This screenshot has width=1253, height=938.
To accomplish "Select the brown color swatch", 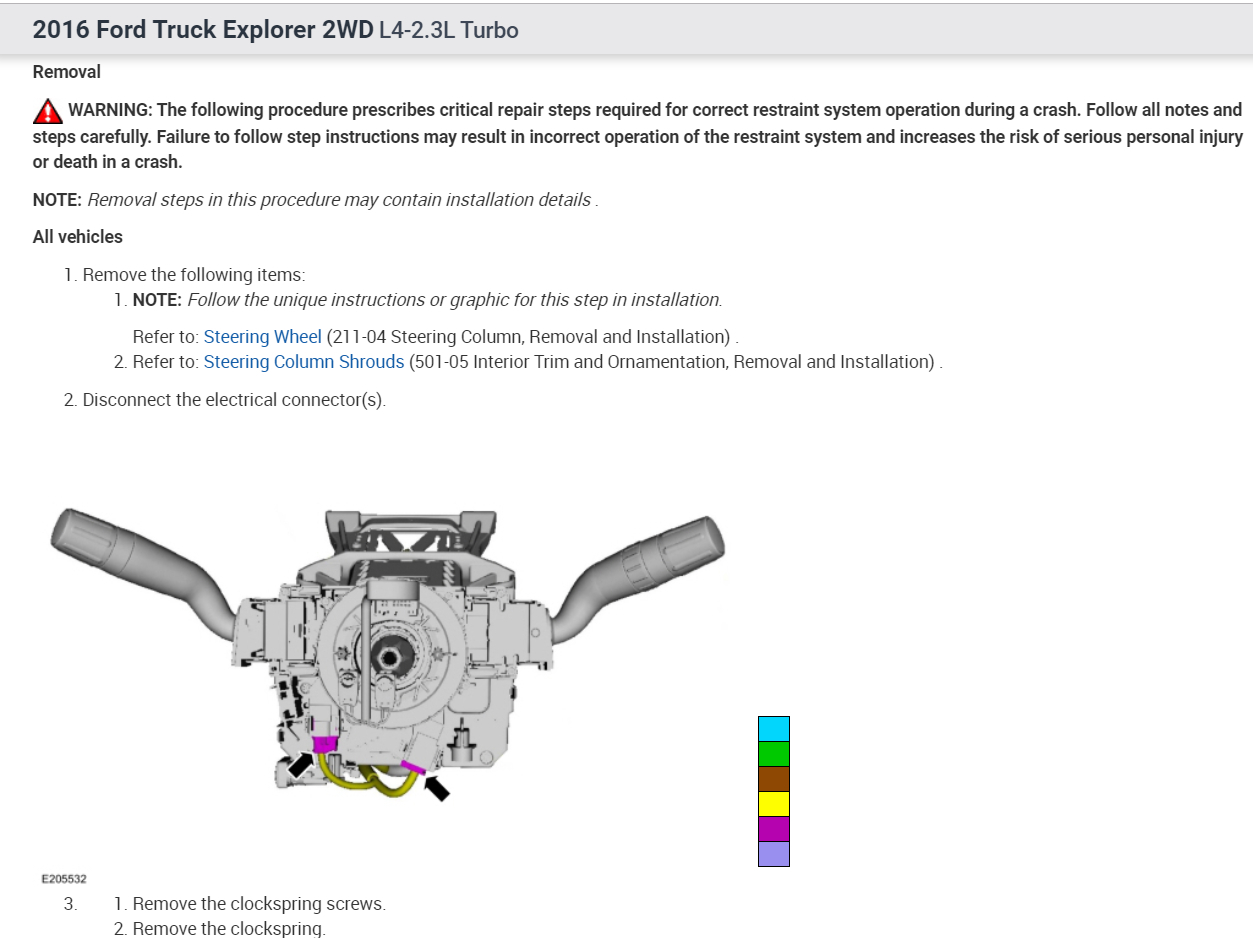I will [774, 779].
